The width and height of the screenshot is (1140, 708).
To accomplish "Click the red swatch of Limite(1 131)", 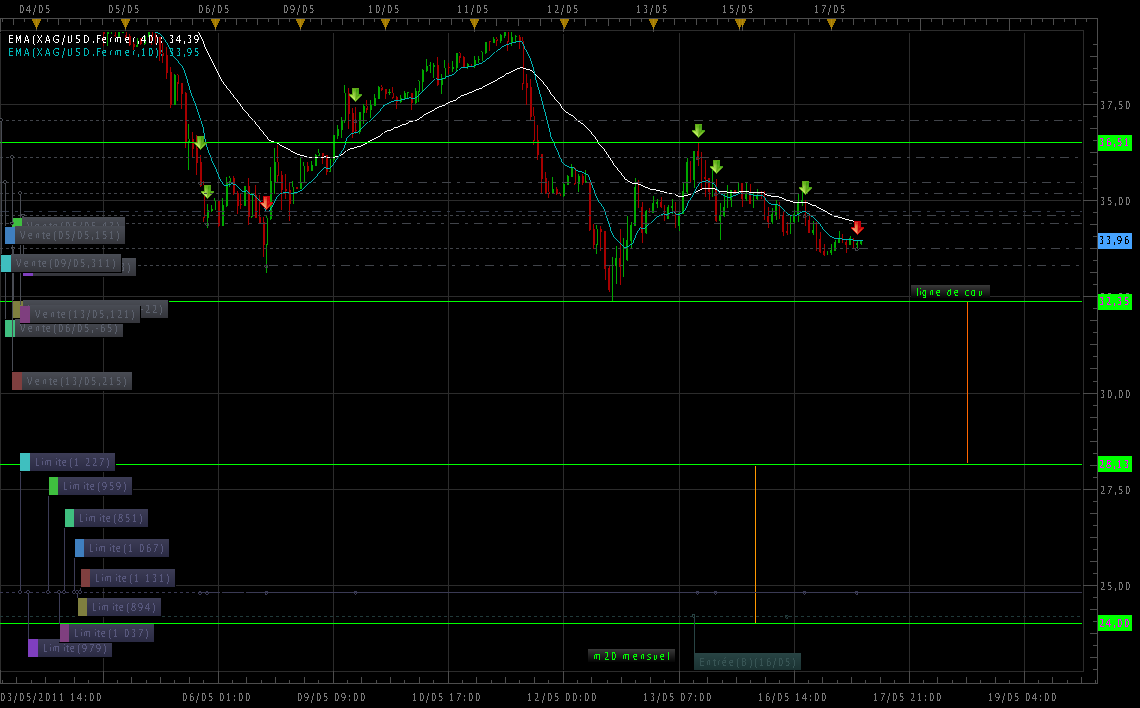I will (86, 578).
